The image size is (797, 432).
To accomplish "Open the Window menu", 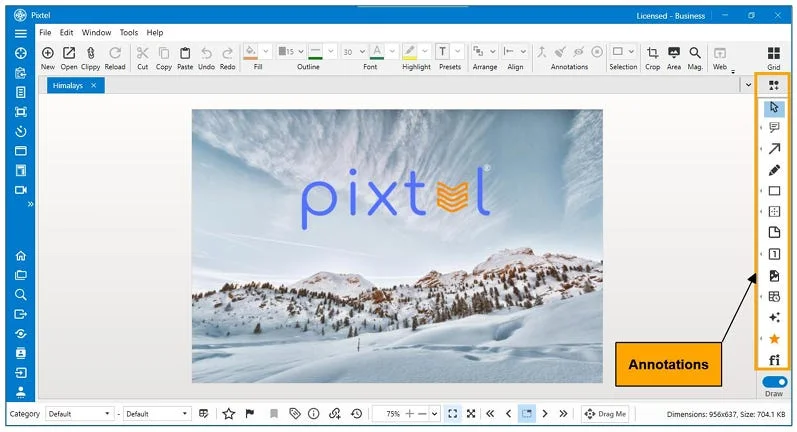I will click(96, 33).
